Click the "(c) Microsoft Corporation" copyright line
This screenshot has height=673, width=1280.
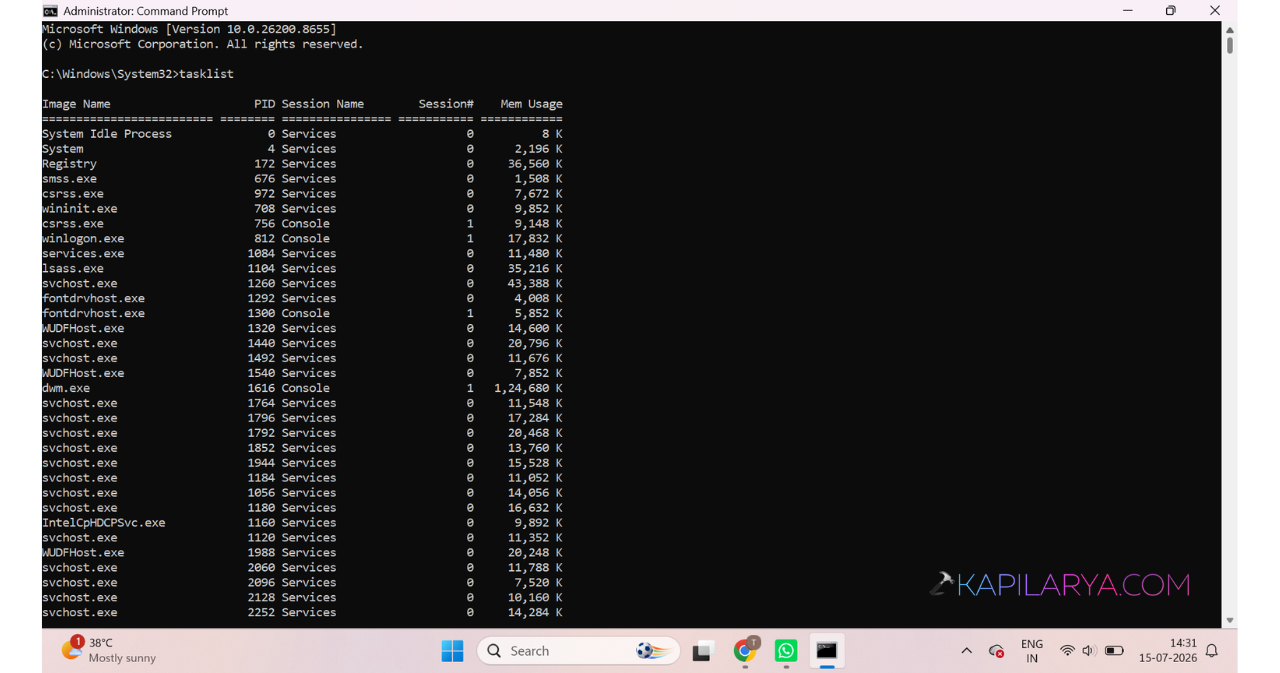click(203, 45)
